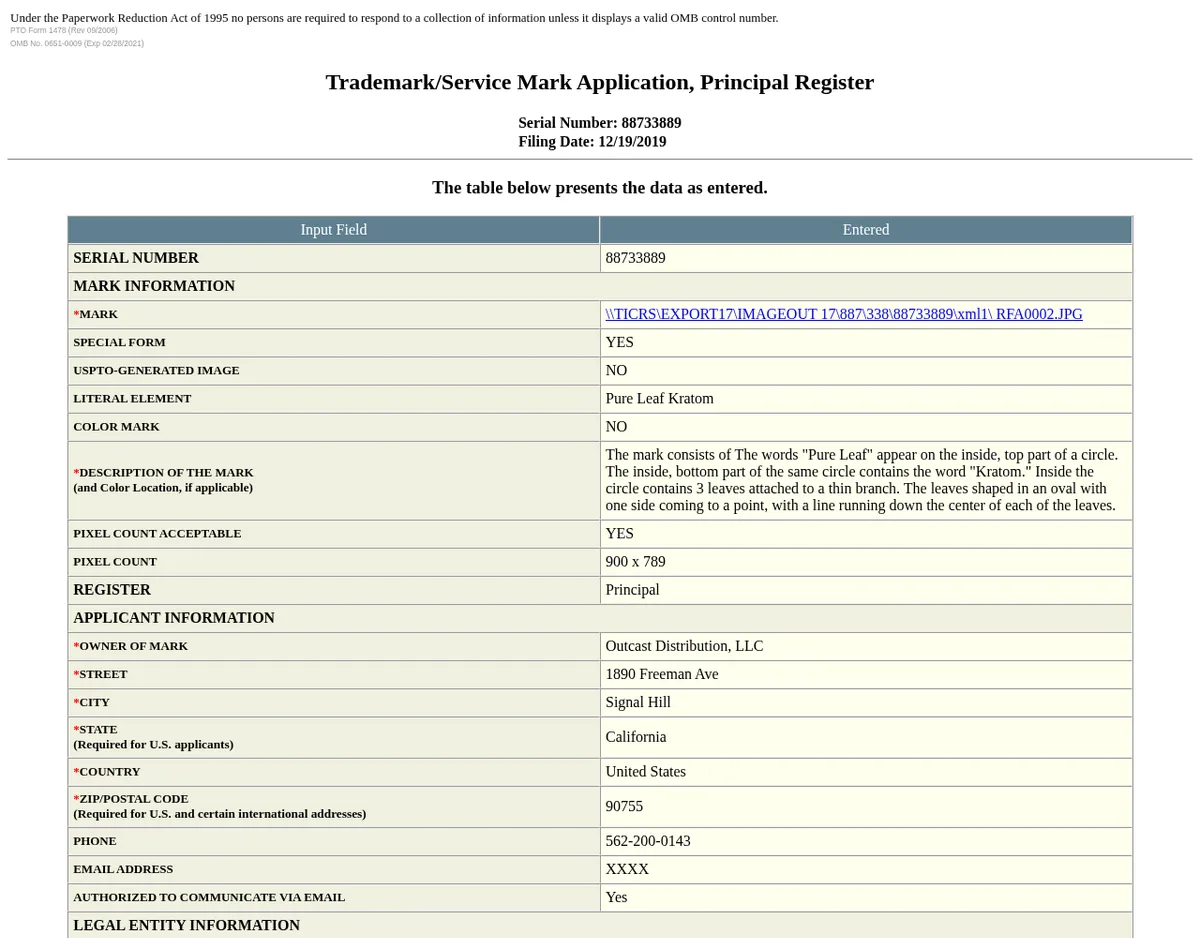Click the city value 'Signal Hill'
This screenshot has width=1200, height=938.
[638, 702]
